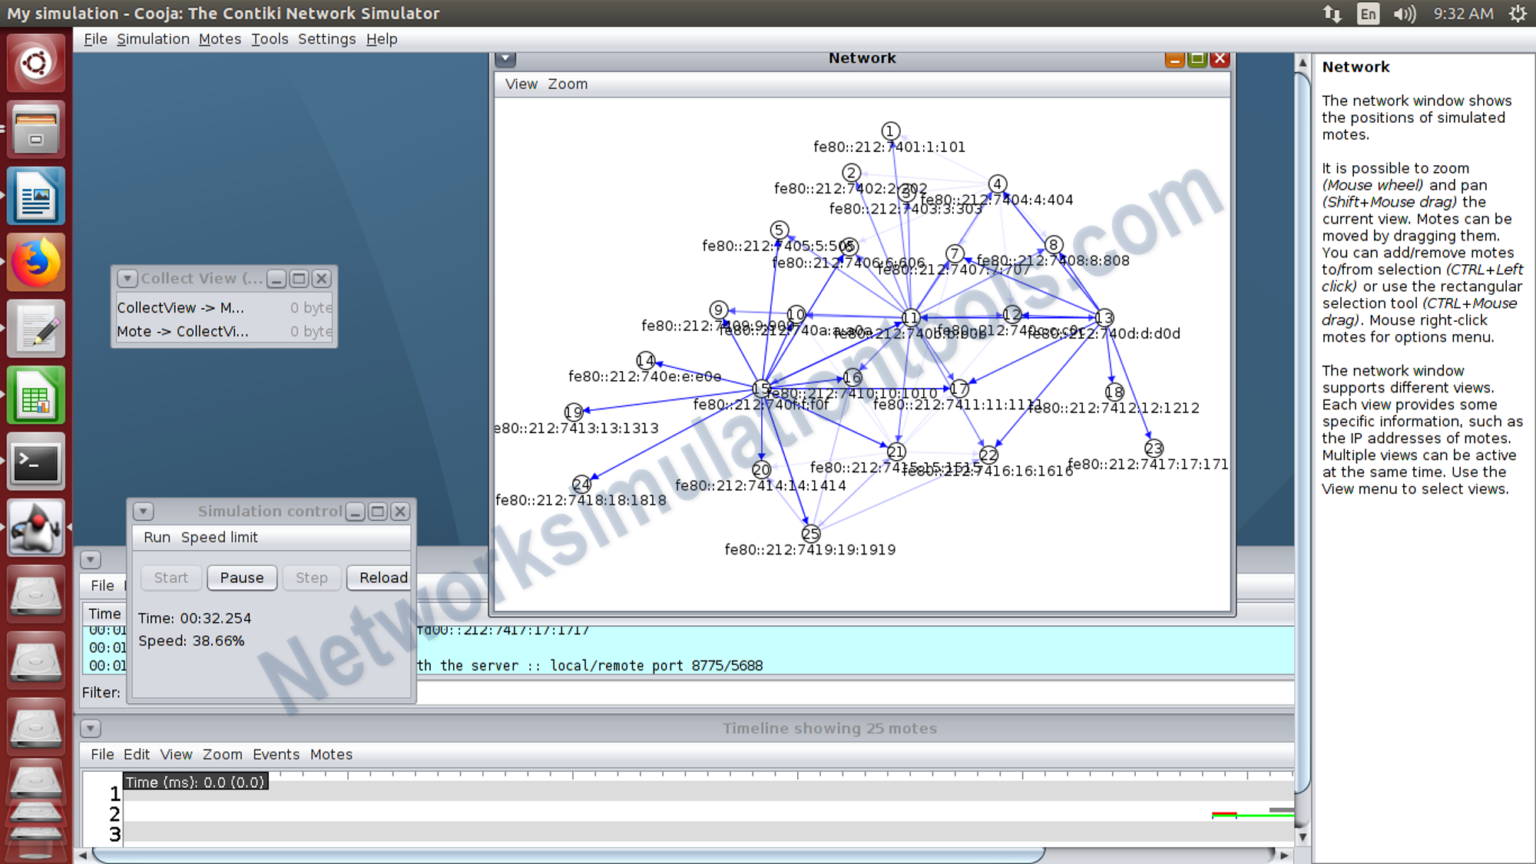The width and height of the screenshot is (1536, 864).
Task: Expand the Network window quick-help triangle
Action: (505, 59)
